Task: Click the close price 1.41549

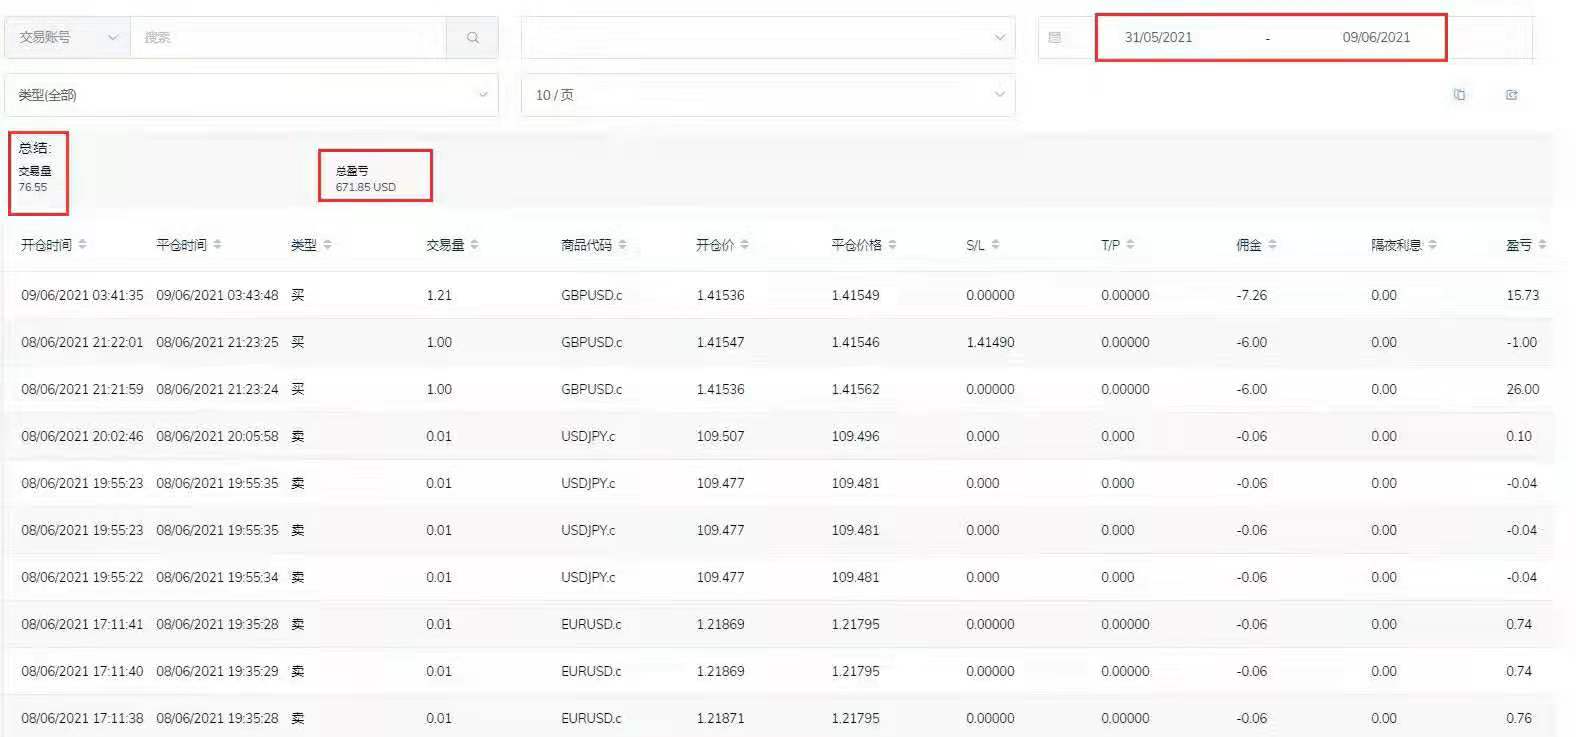Action: pyautogui.click(x=856, y=296)
